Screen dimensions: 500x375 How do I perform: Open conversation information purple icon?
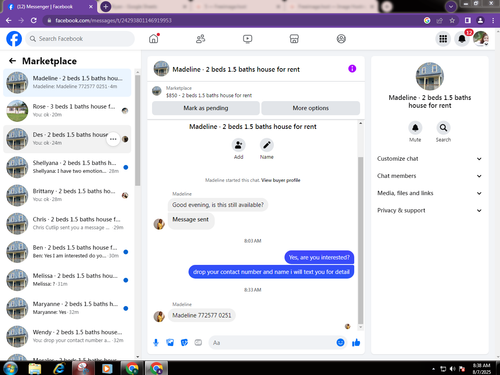coord(352,69)
